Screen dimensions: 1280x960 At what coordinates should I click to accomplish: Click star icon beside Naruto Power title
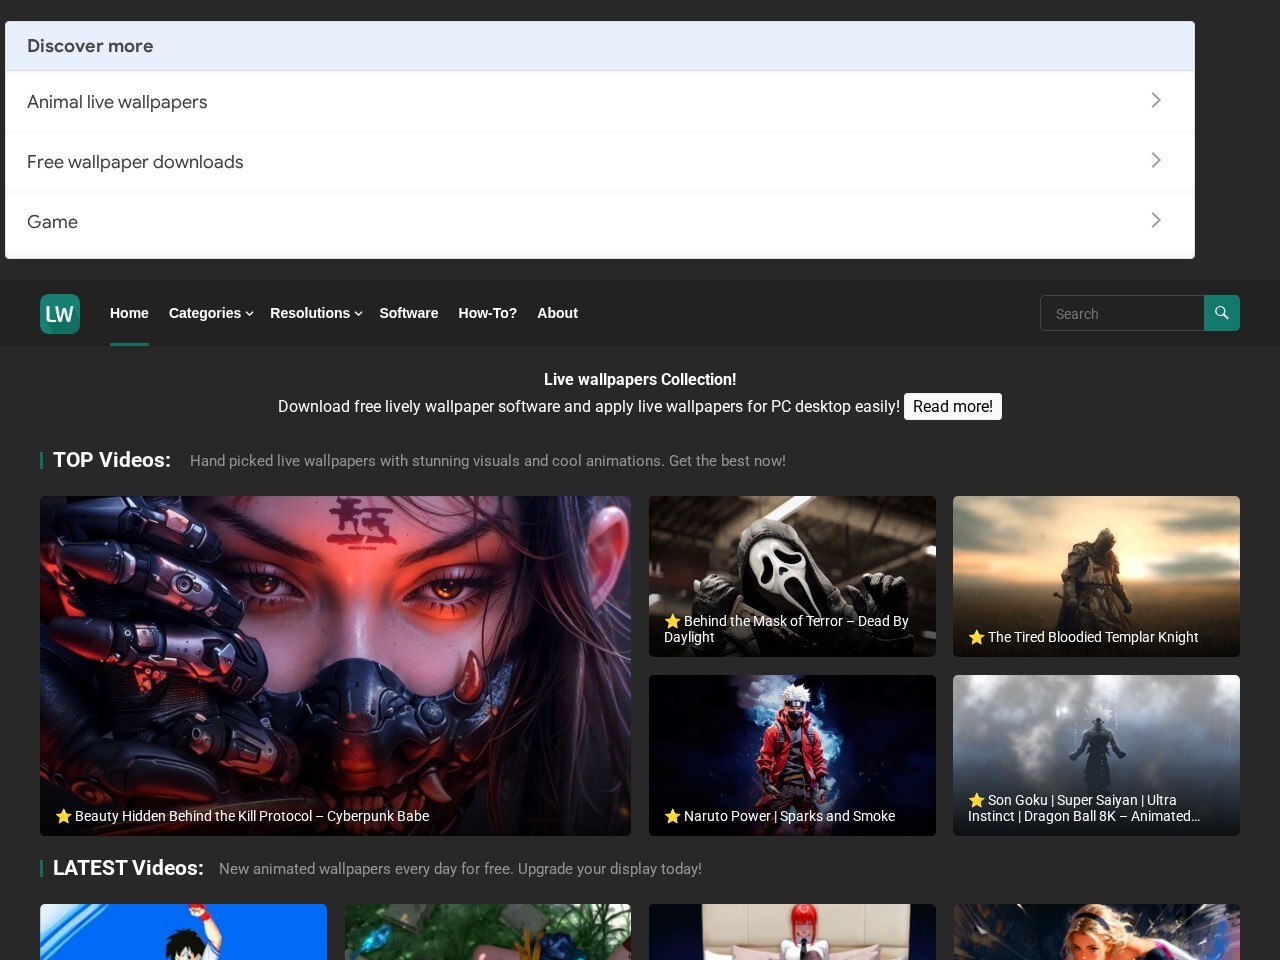click(672, 816)
